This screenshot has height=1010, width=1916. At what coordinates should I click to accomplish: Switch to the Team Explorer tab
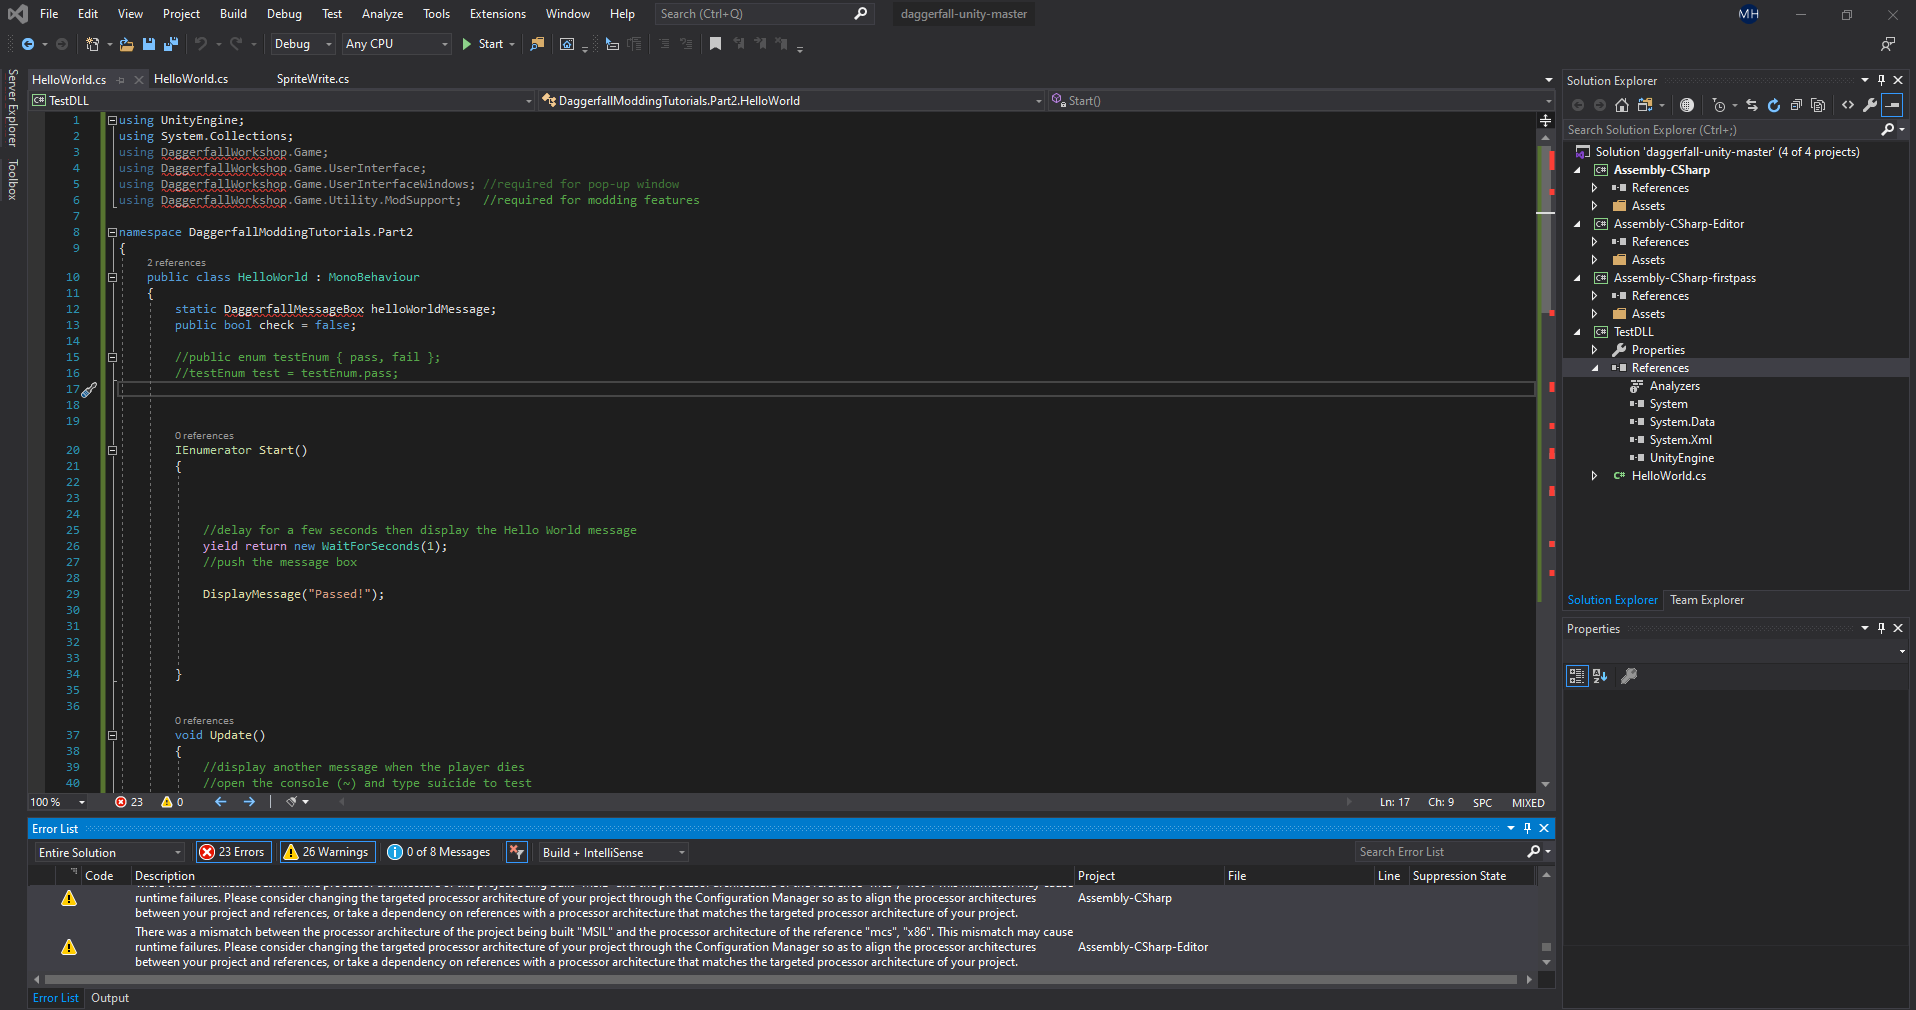1707,600
